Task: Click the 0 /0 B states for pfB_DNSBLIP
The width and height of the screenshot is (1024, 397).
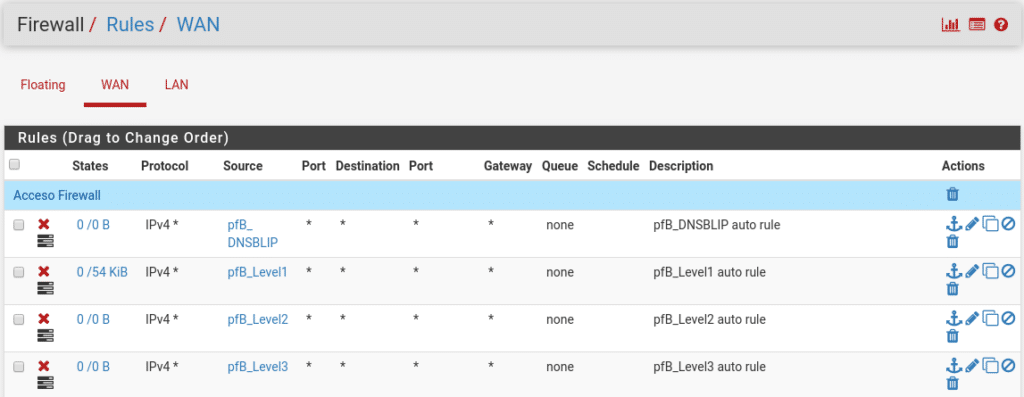Action: (x=93, y=225)
